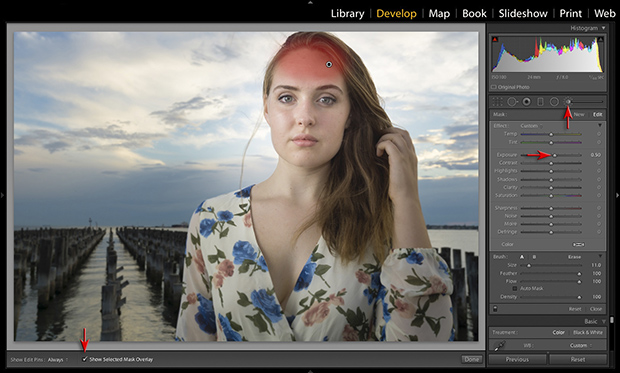Open the Color swatch for brush tint
620x373 pixels.
[x=578, y=244]
